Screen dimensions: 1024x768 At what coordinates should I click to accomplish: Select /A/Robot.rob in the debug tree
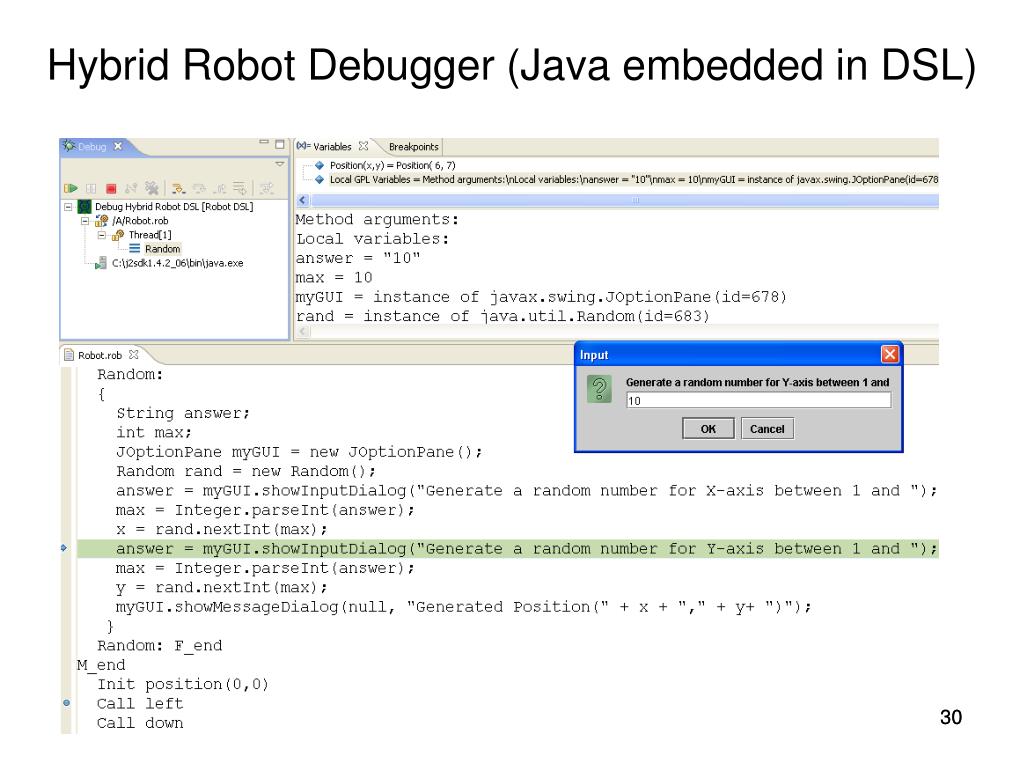coord(140,221)
